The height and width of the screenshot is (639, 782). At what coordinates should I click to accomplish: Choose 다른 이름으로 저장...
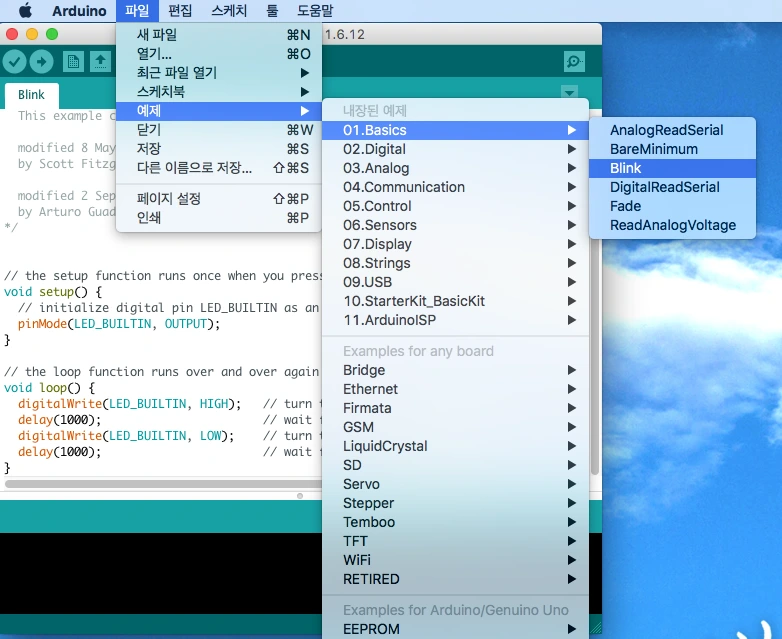pyautogui.click(x=219, y=168)
